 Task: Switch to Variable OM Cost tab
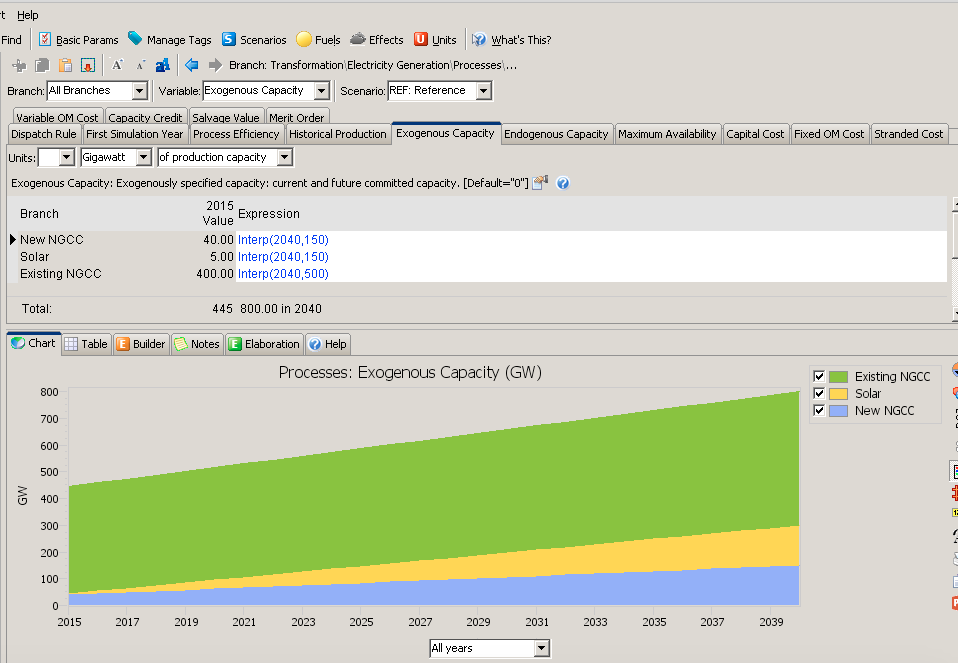pyautogui.click(x=57, y=117)
